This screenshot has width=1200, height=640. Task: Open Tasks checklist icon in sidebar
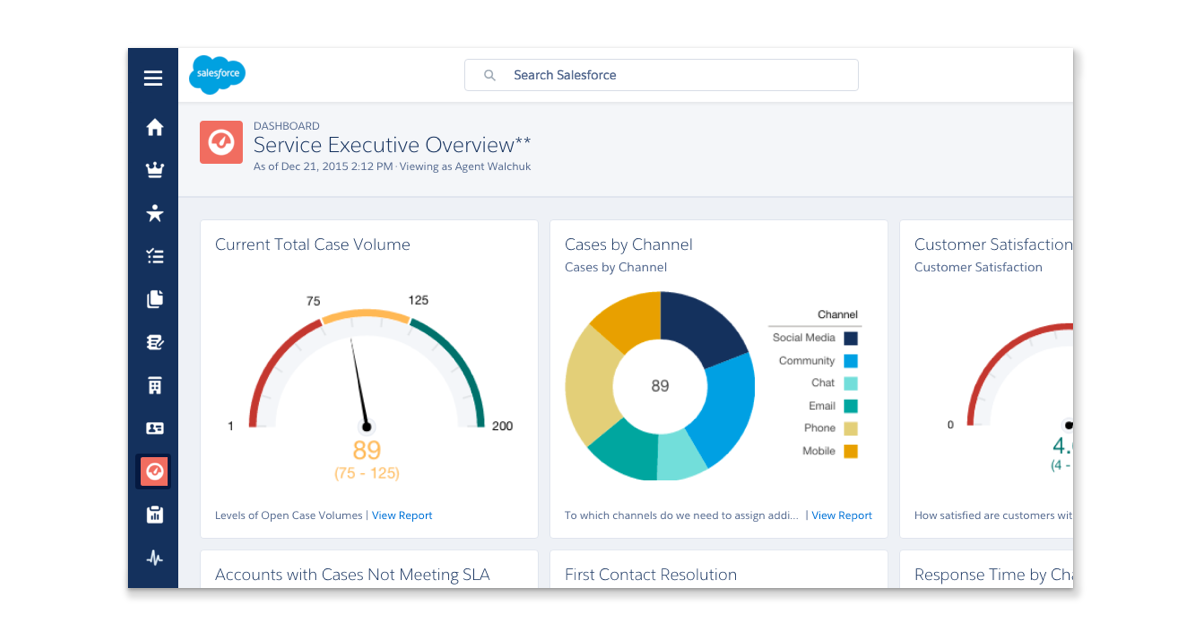pyautogui.click(x=154, y=256)
